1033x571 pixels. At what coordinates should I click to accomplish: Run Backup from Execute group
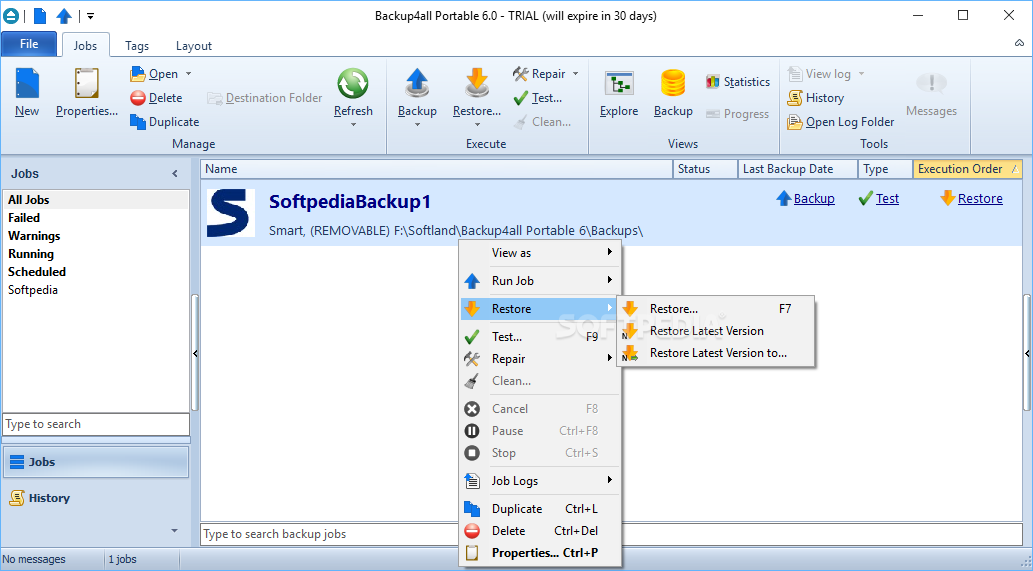417,94
